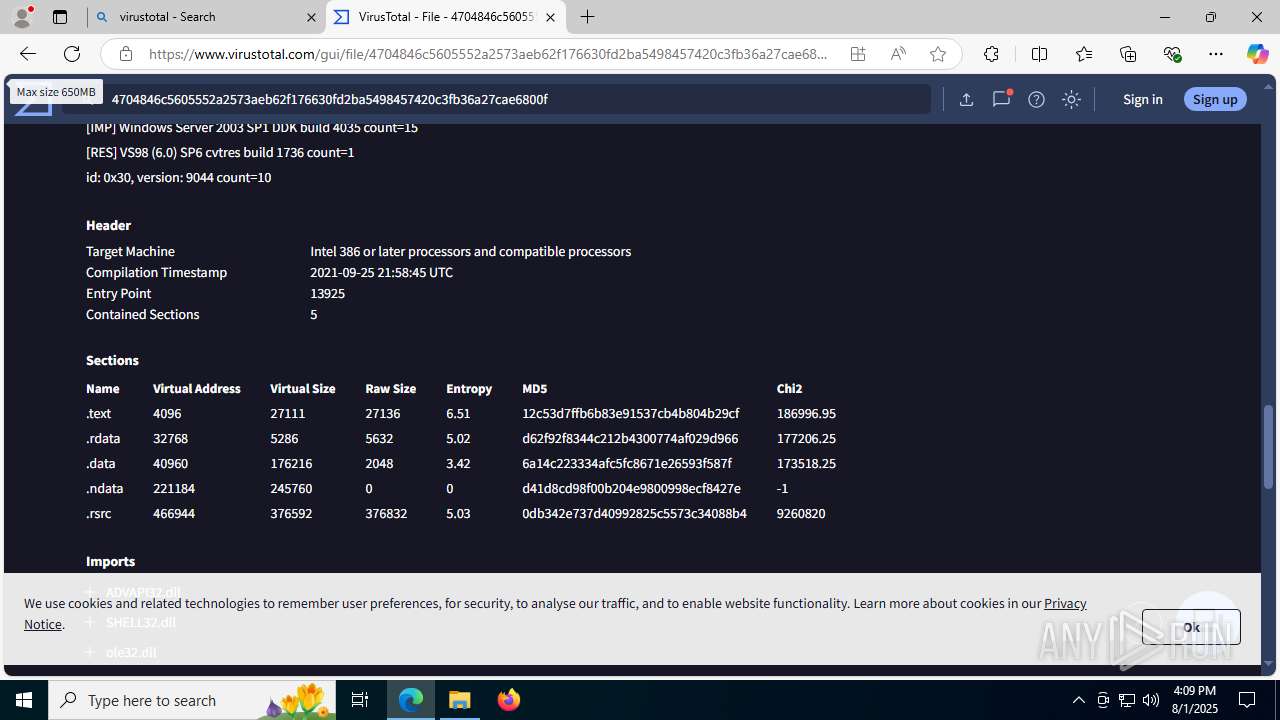Viewport: 1280px width, 720px height.
Task: Open browser Extensions menu
Action: 991,54
